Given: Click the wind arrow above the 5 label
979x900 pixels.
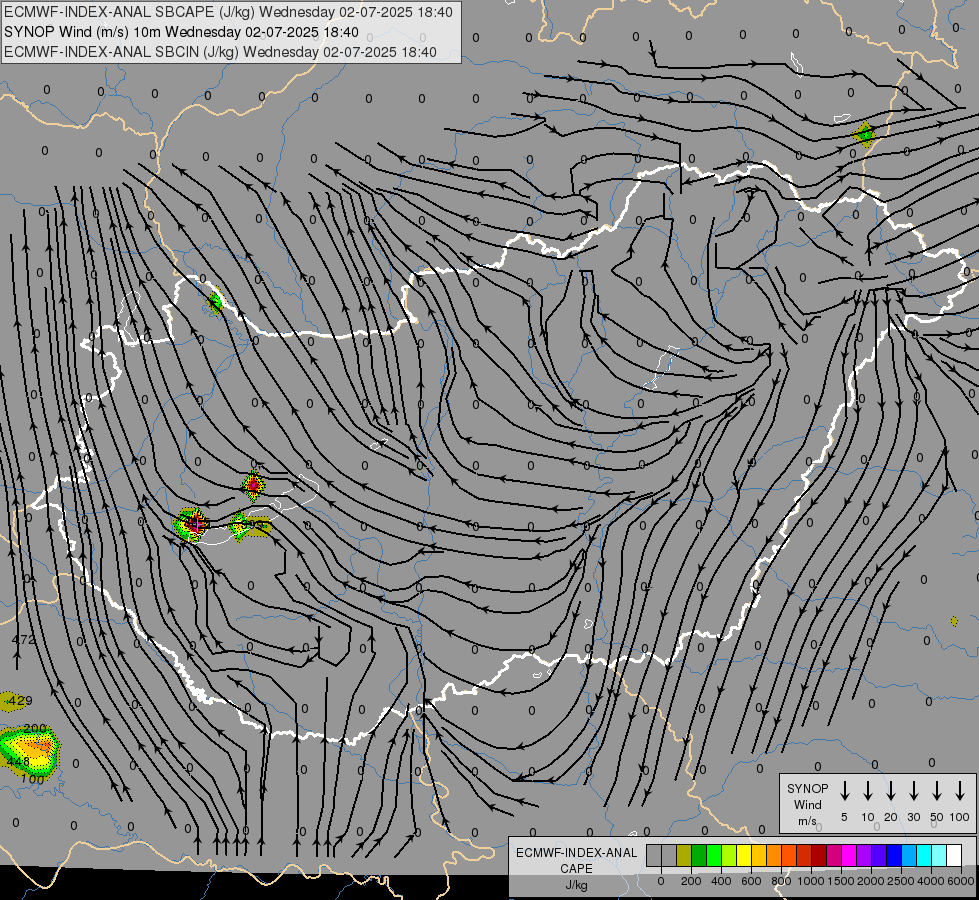Looking at the screenshot, I should click(x=844, y=790).
